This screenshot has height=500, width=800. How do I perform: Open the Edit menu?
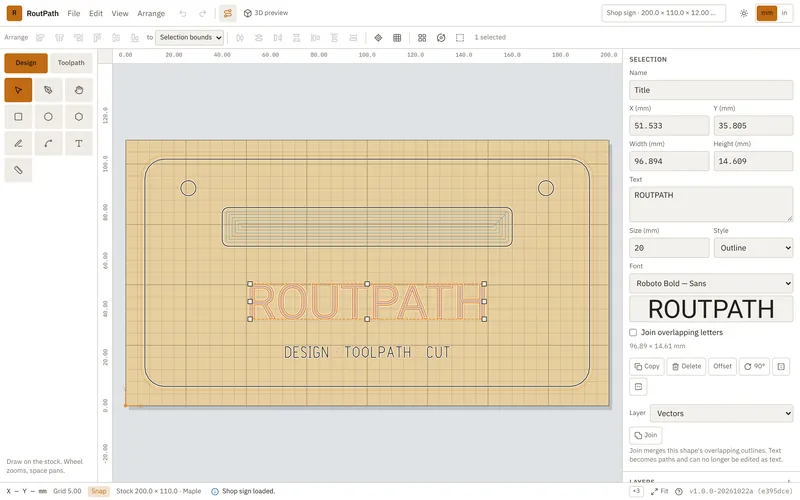coord(95,13)
